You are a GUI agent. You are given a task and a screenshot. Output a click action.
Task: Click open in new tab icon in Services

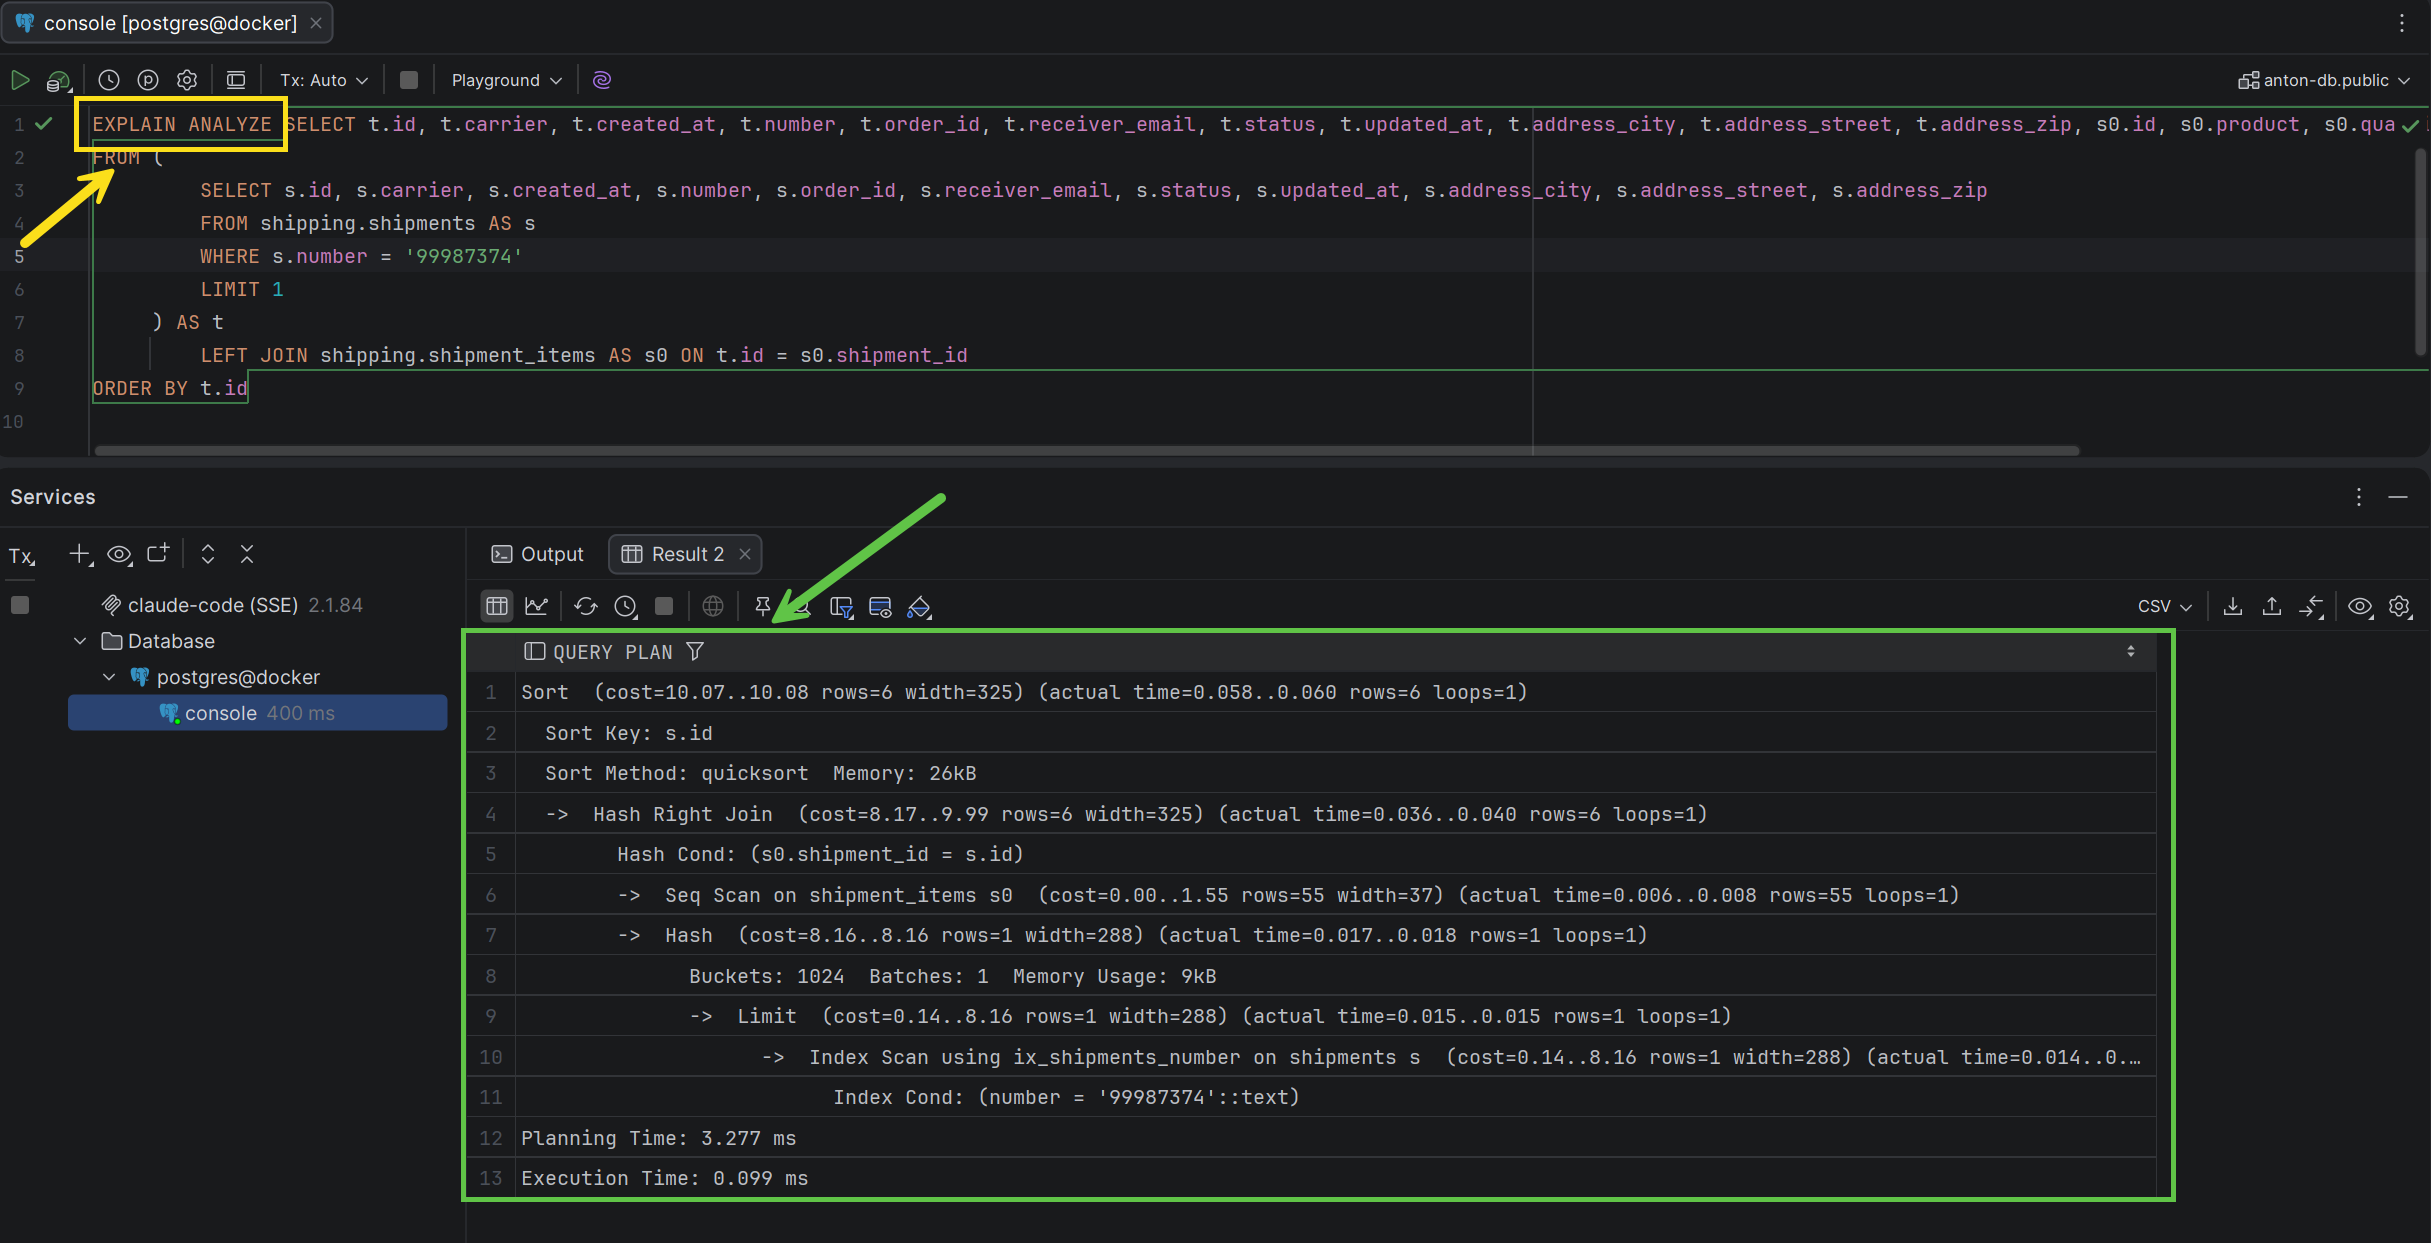point(158,553)
